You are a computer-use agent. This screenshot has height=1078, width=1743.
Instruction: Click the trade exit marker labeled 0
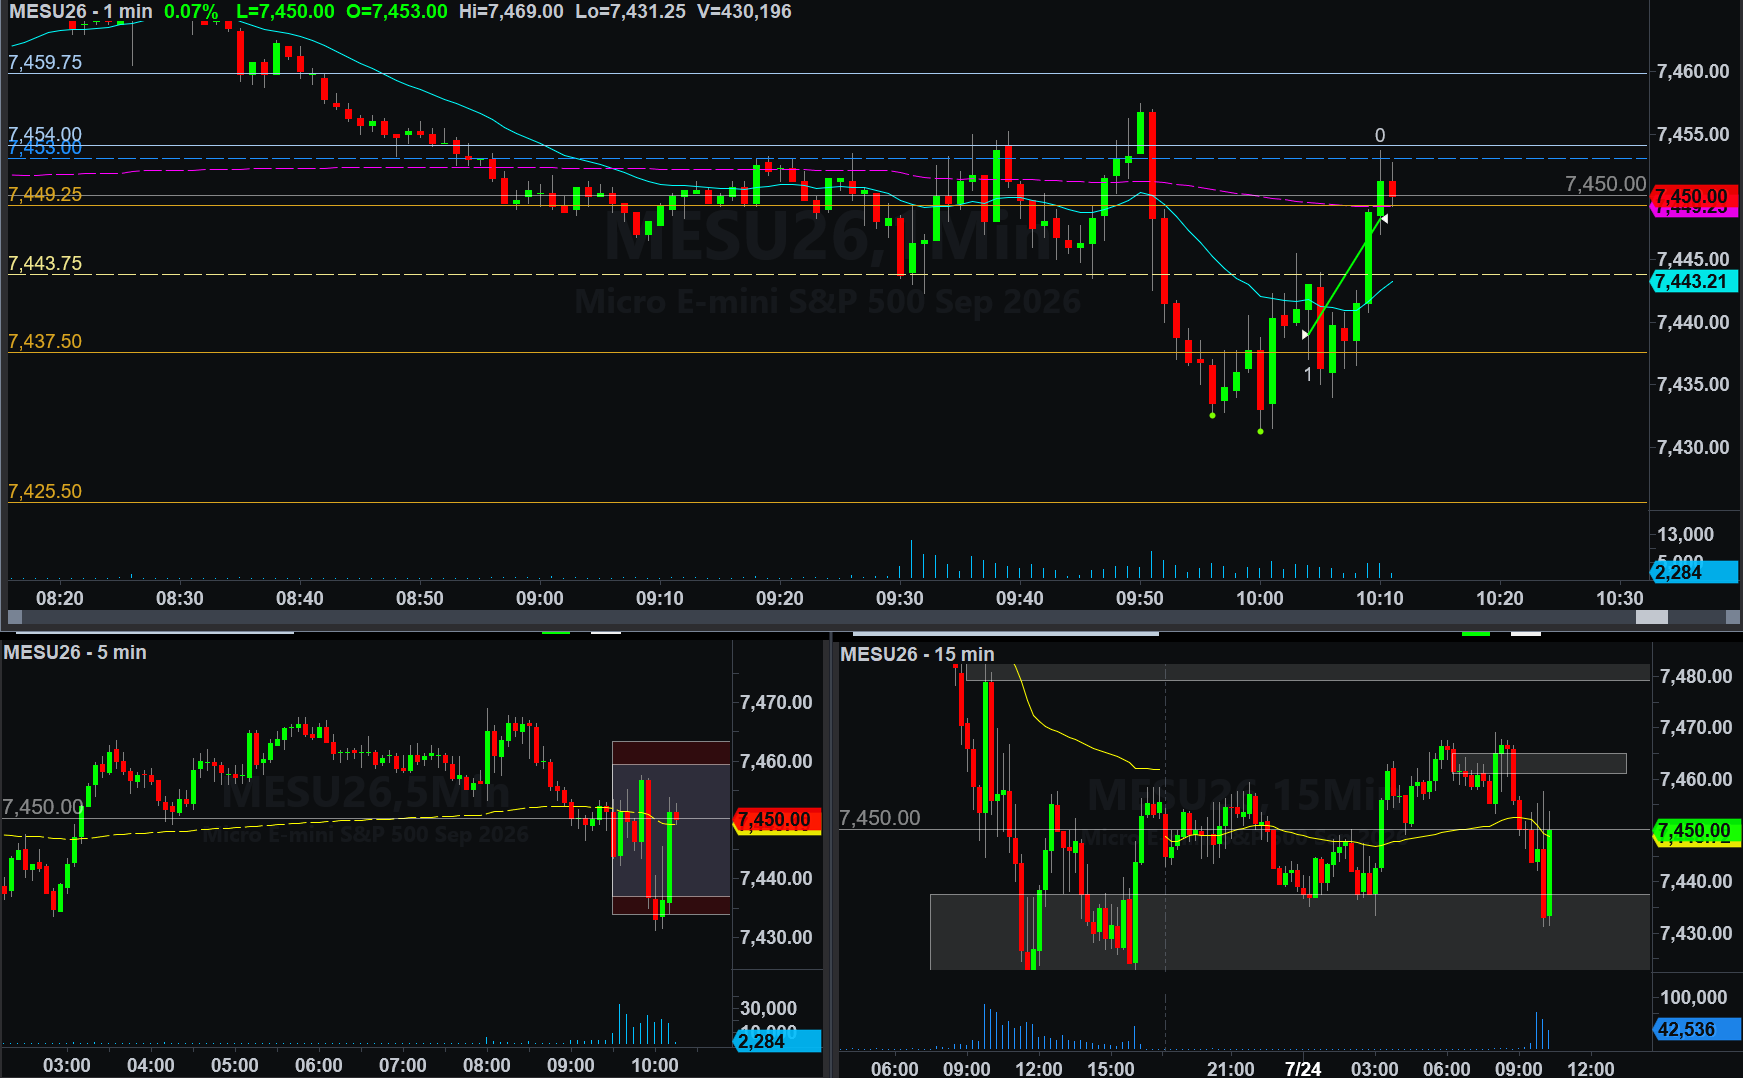point(1380,135)
